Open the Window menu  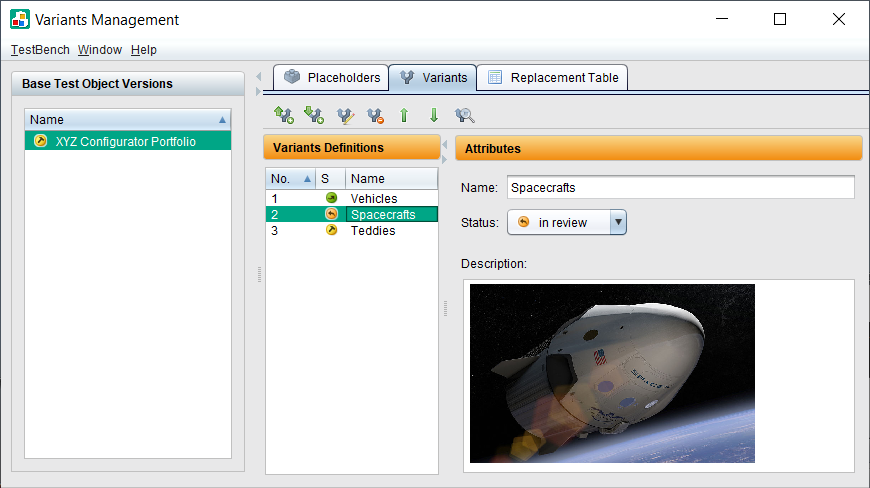(100, 50)
